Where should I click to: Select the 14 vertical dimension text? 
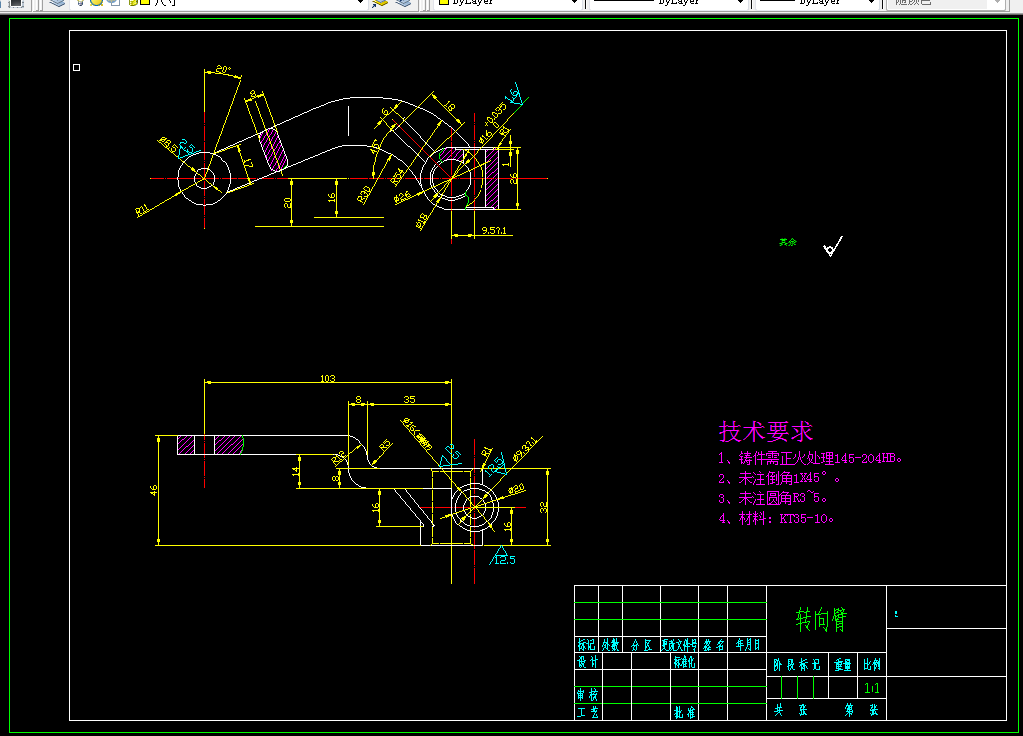[x=296, y=471]
